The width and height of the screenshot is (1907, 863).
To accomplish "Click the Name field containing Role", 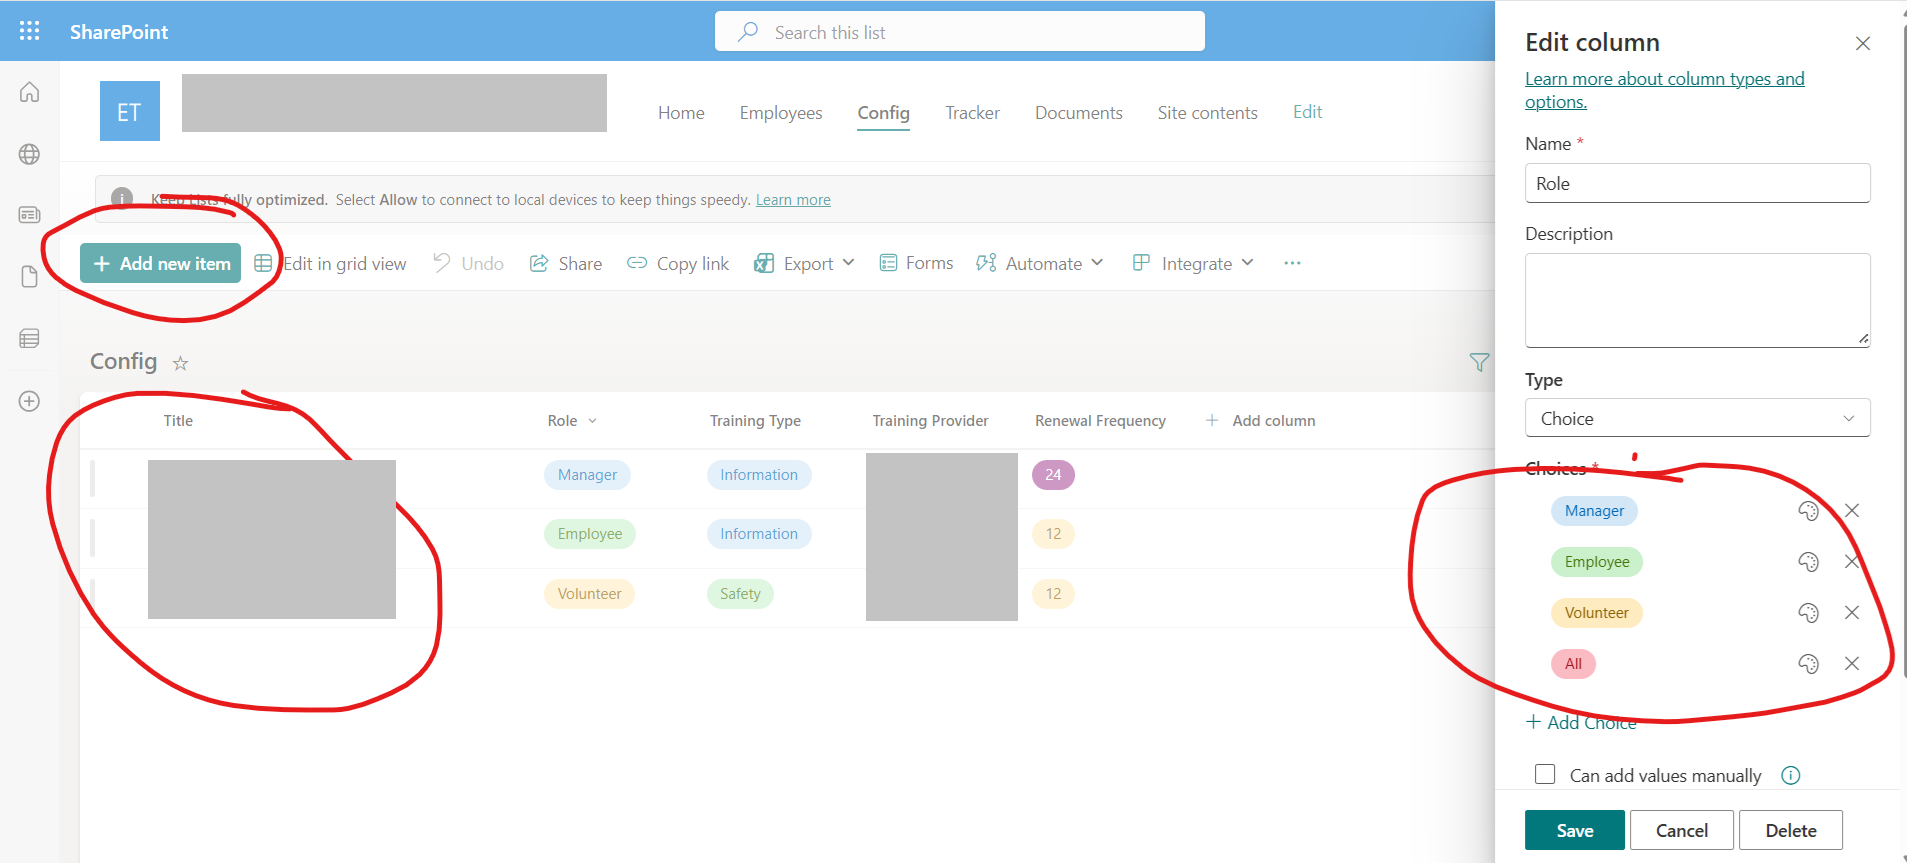I will click(x=1697, y=183).
